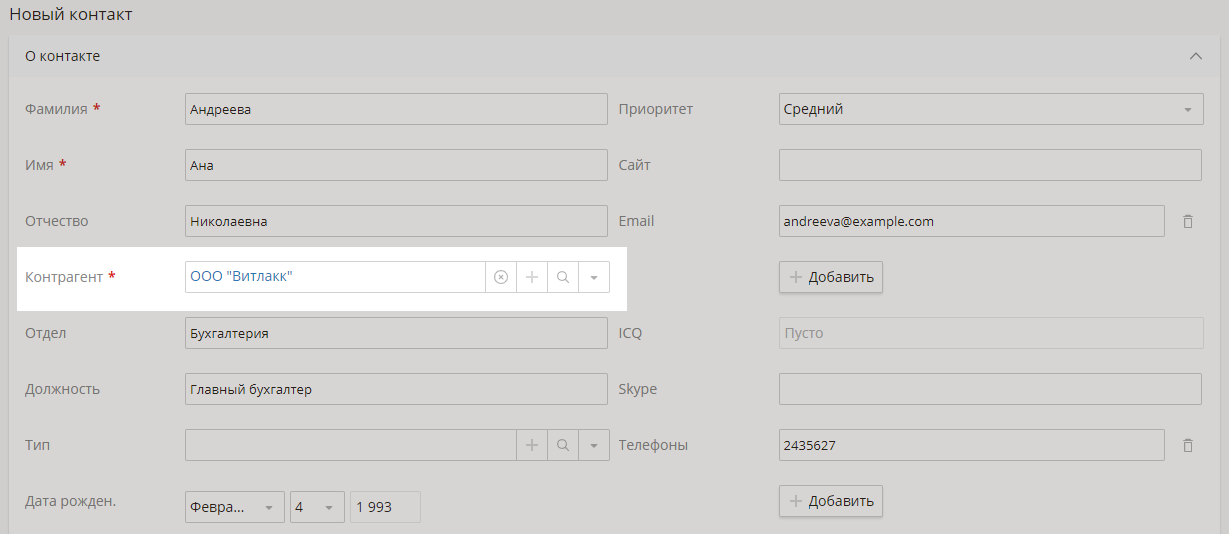Viewport: 1229px width, 534px height.
Task: Delete the phone 2435627 entry
Action: [x=1188, y=445]
